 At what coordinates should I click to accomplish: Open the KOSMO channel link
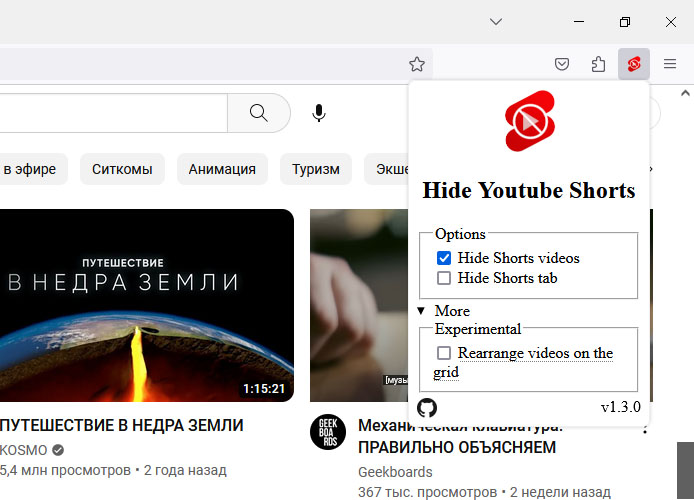click(23, 450)
